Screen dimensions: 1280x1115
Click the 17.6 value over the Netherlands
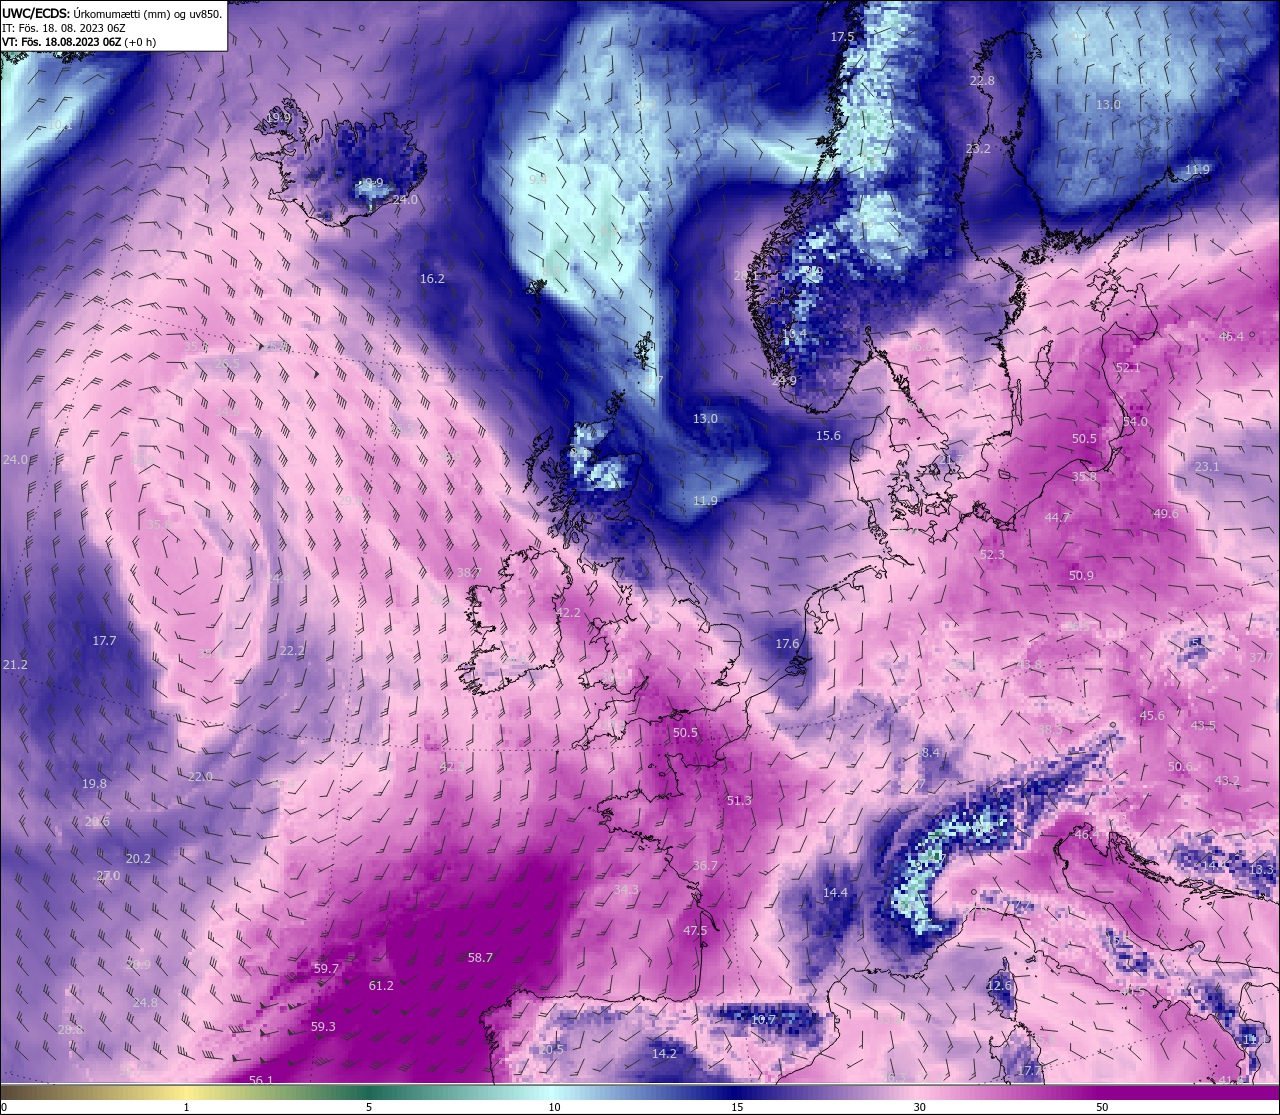(788, 644)
